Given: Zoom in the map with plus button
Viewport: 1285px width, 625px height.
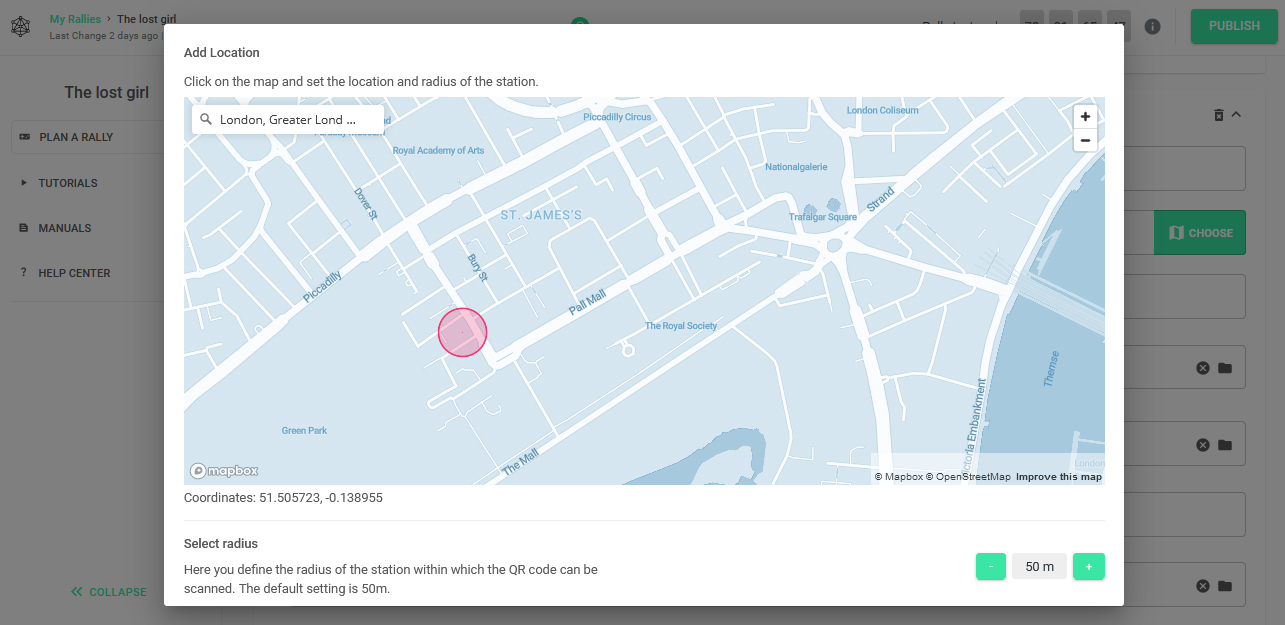Looking at the screenshot, I should click(x=1085, y=117).
